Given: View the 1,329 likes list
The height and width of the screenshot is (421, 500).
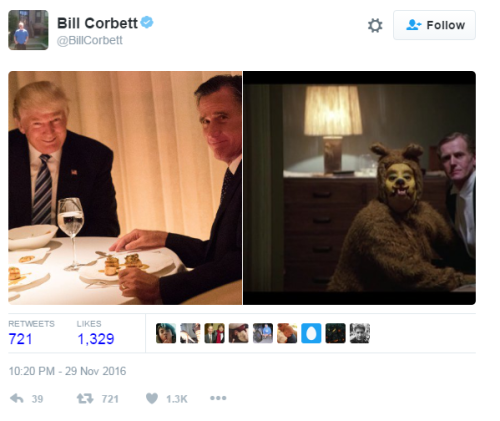Looking at the screenshot, I should [96, 339].
